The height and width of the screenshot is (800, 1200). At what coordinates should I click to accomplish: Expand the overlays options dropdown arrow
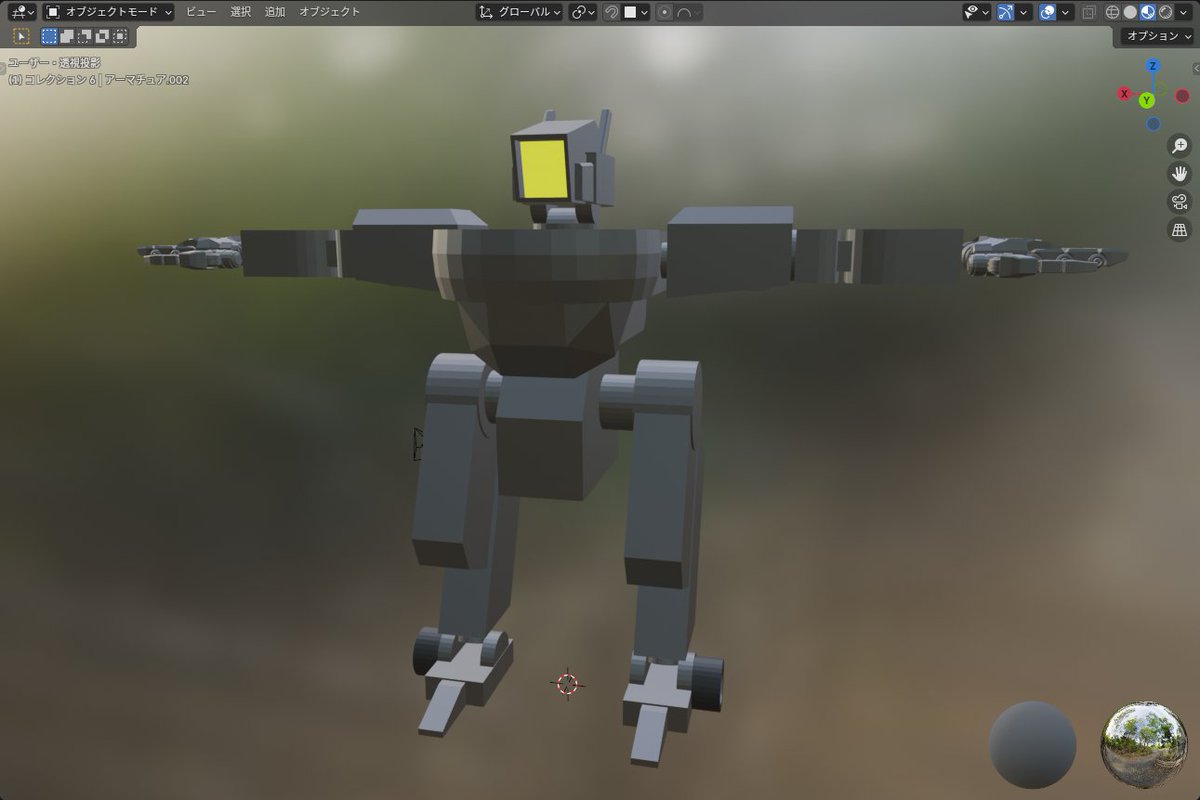coord(1066,12)
